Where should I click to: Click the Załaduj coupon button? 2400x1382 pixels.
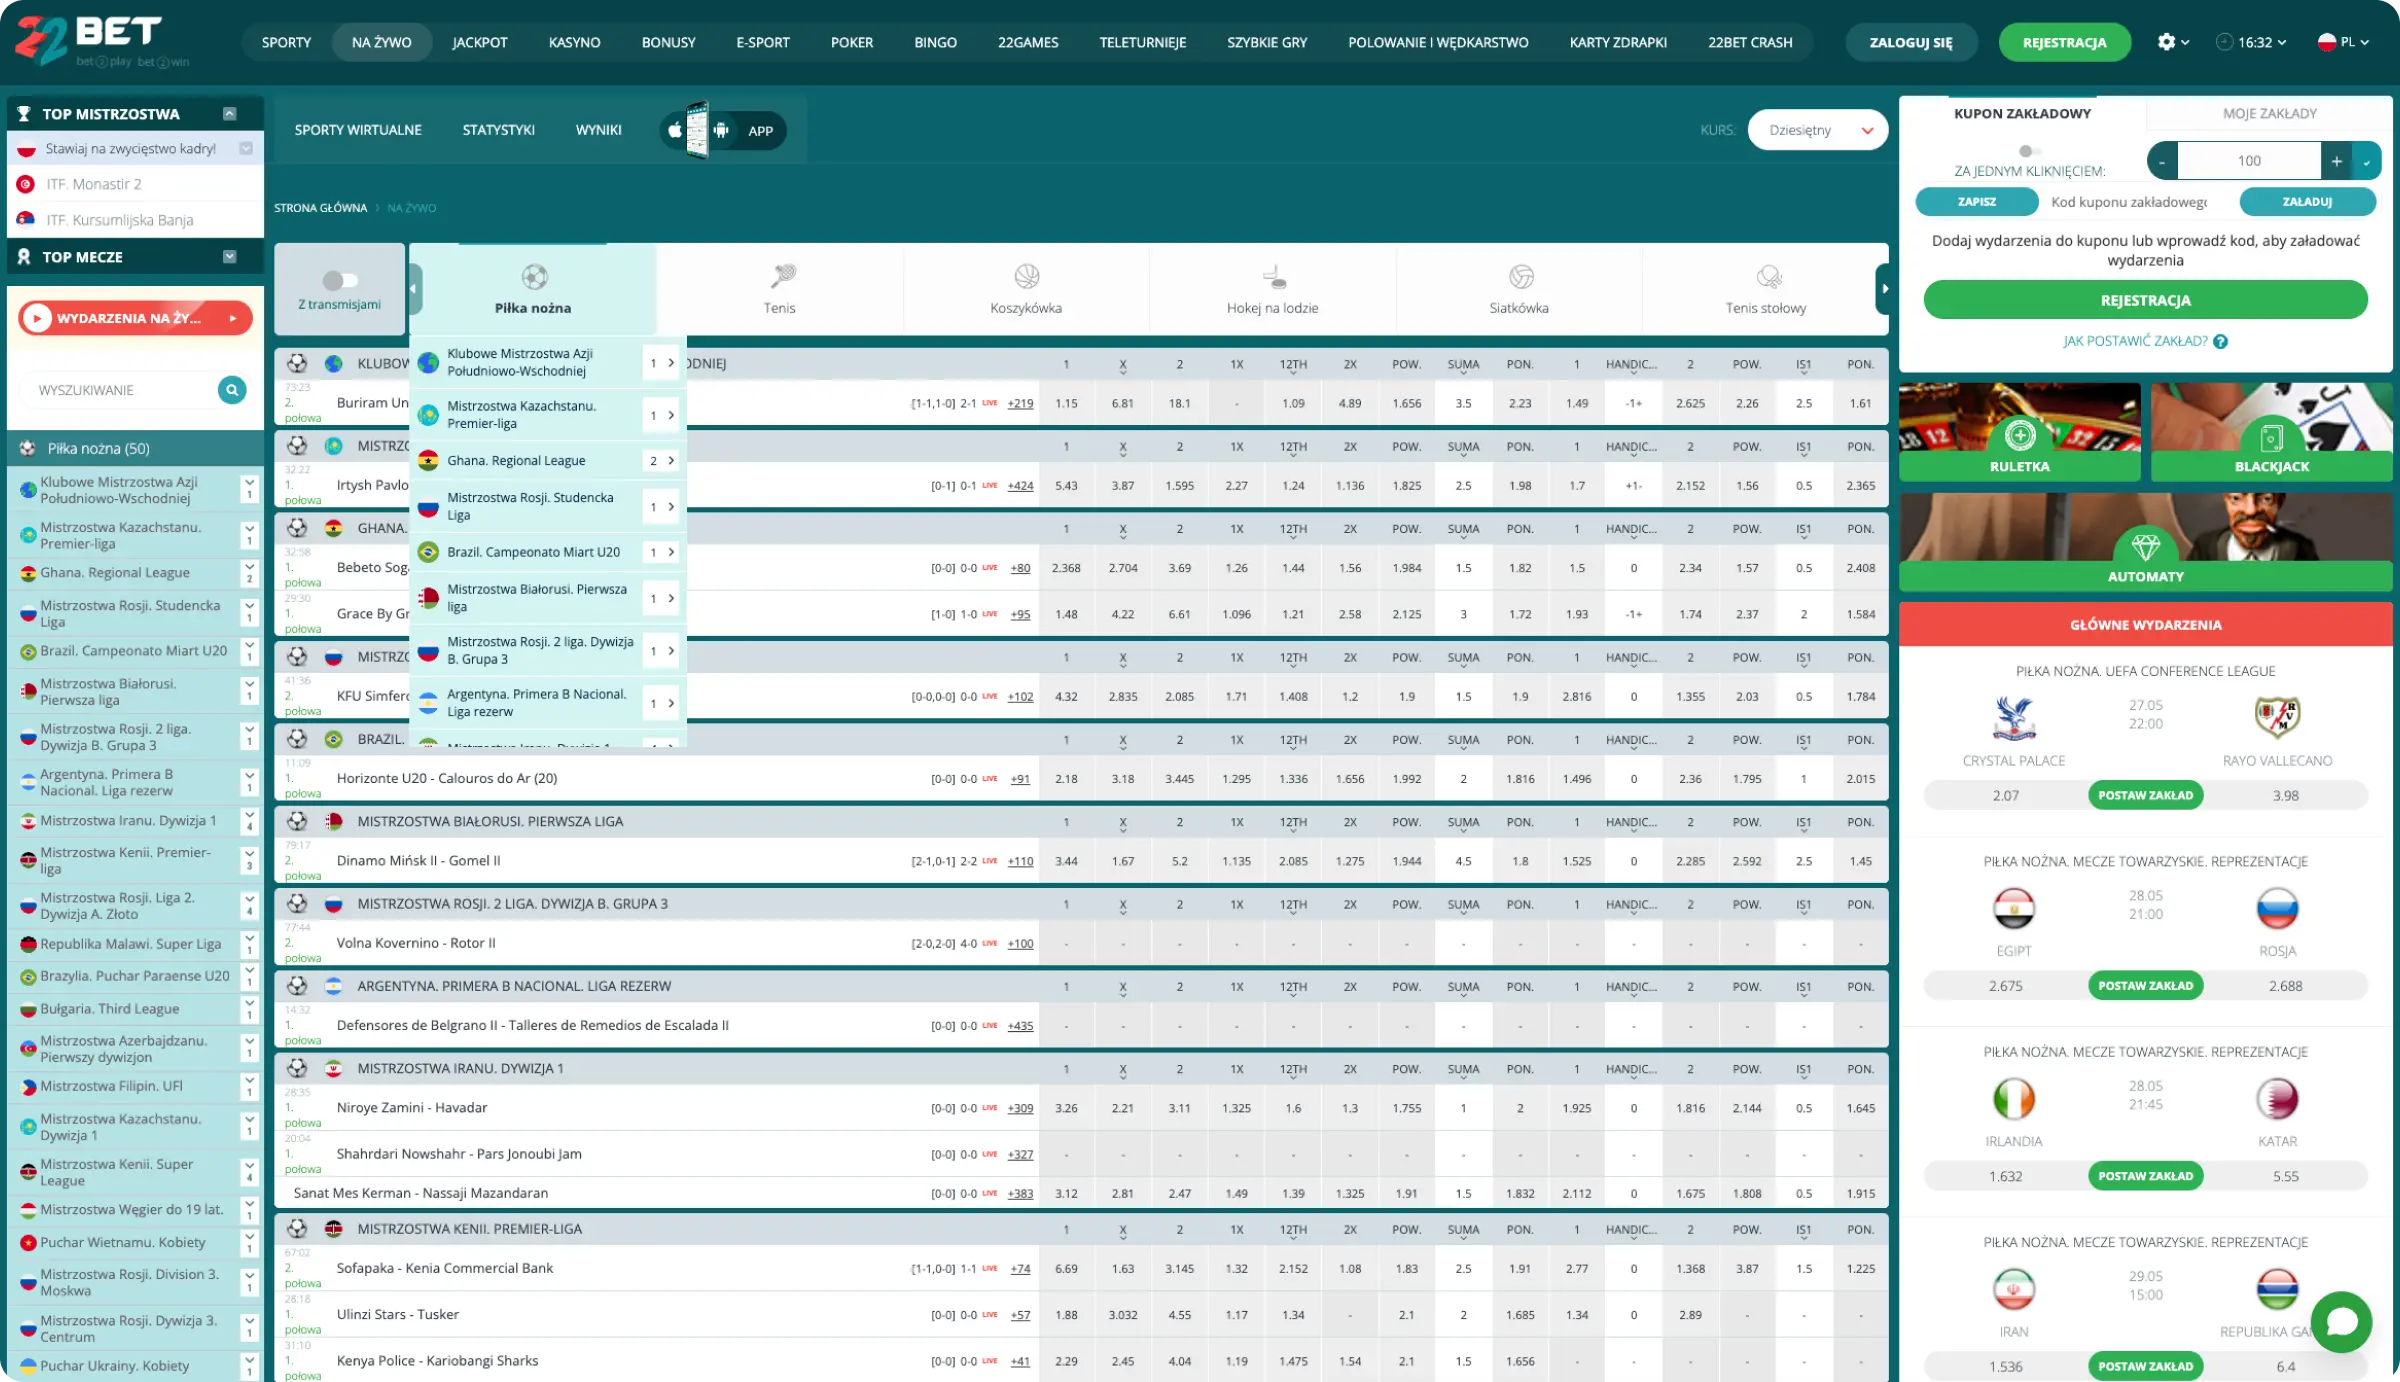(x=2307, y=201)
